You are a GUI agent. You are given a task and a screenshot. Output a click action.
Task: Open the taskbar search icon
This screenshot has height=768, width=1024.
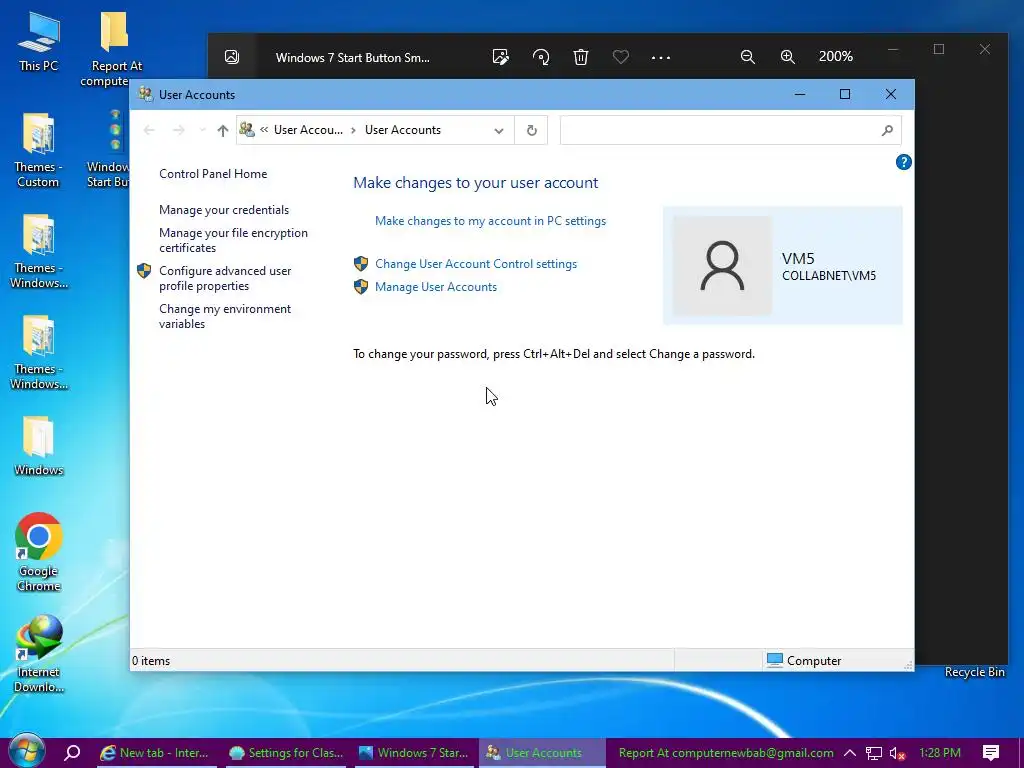[72, 752]
